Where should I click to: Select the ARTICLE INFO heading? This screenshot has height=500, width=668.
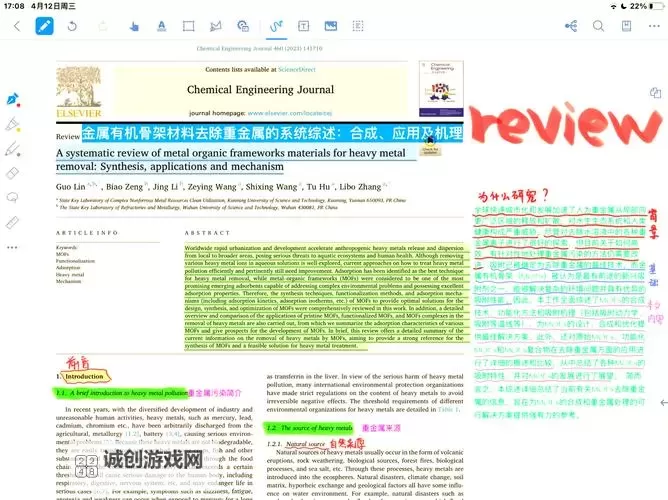(87, 233)
